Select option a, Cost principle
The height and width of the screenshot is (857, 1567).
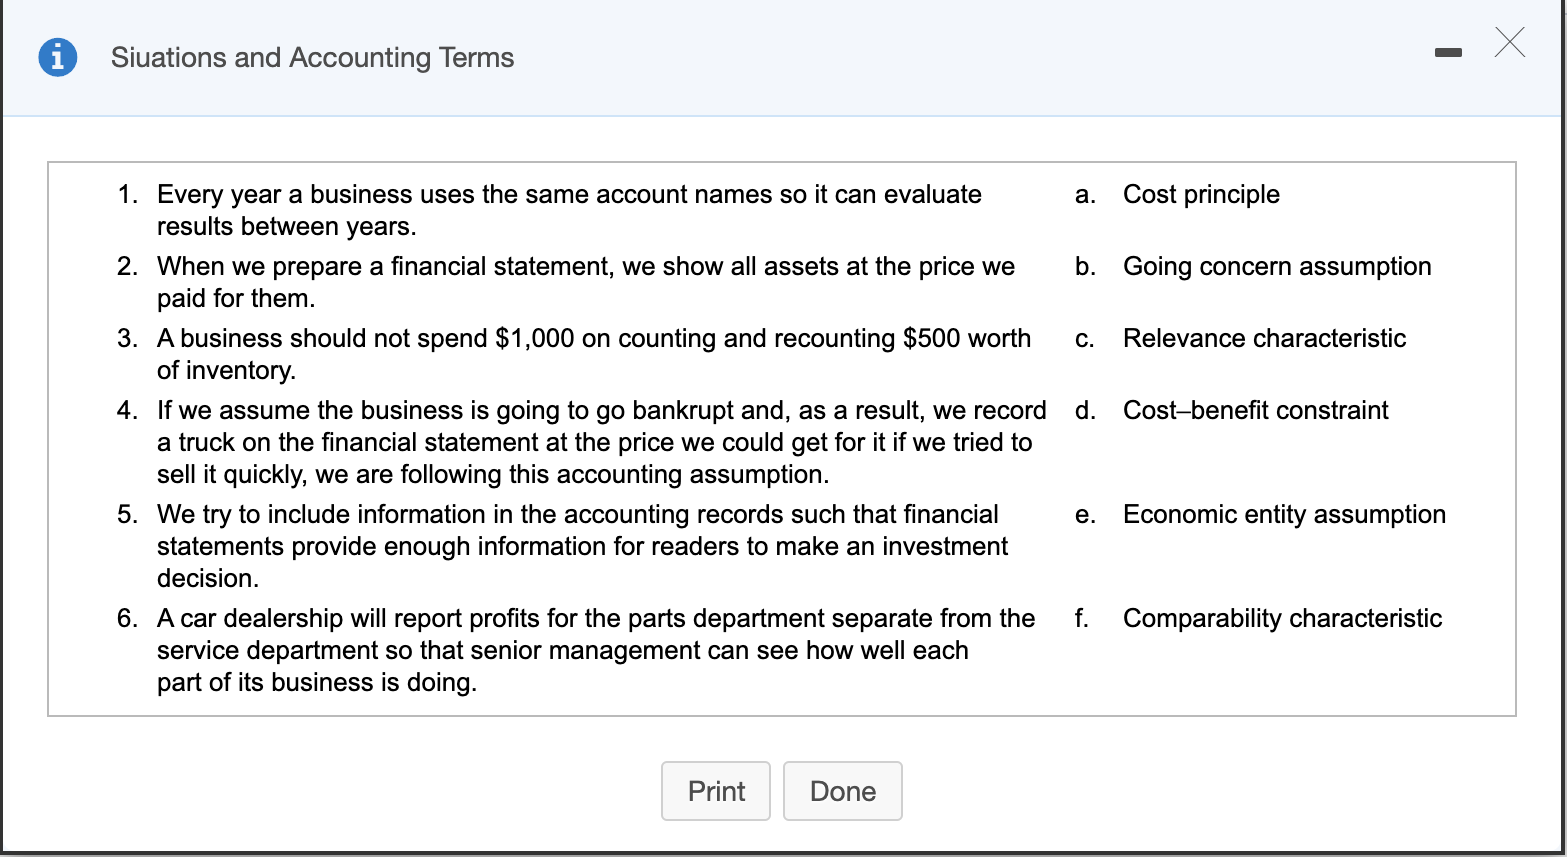point(1201,195)
